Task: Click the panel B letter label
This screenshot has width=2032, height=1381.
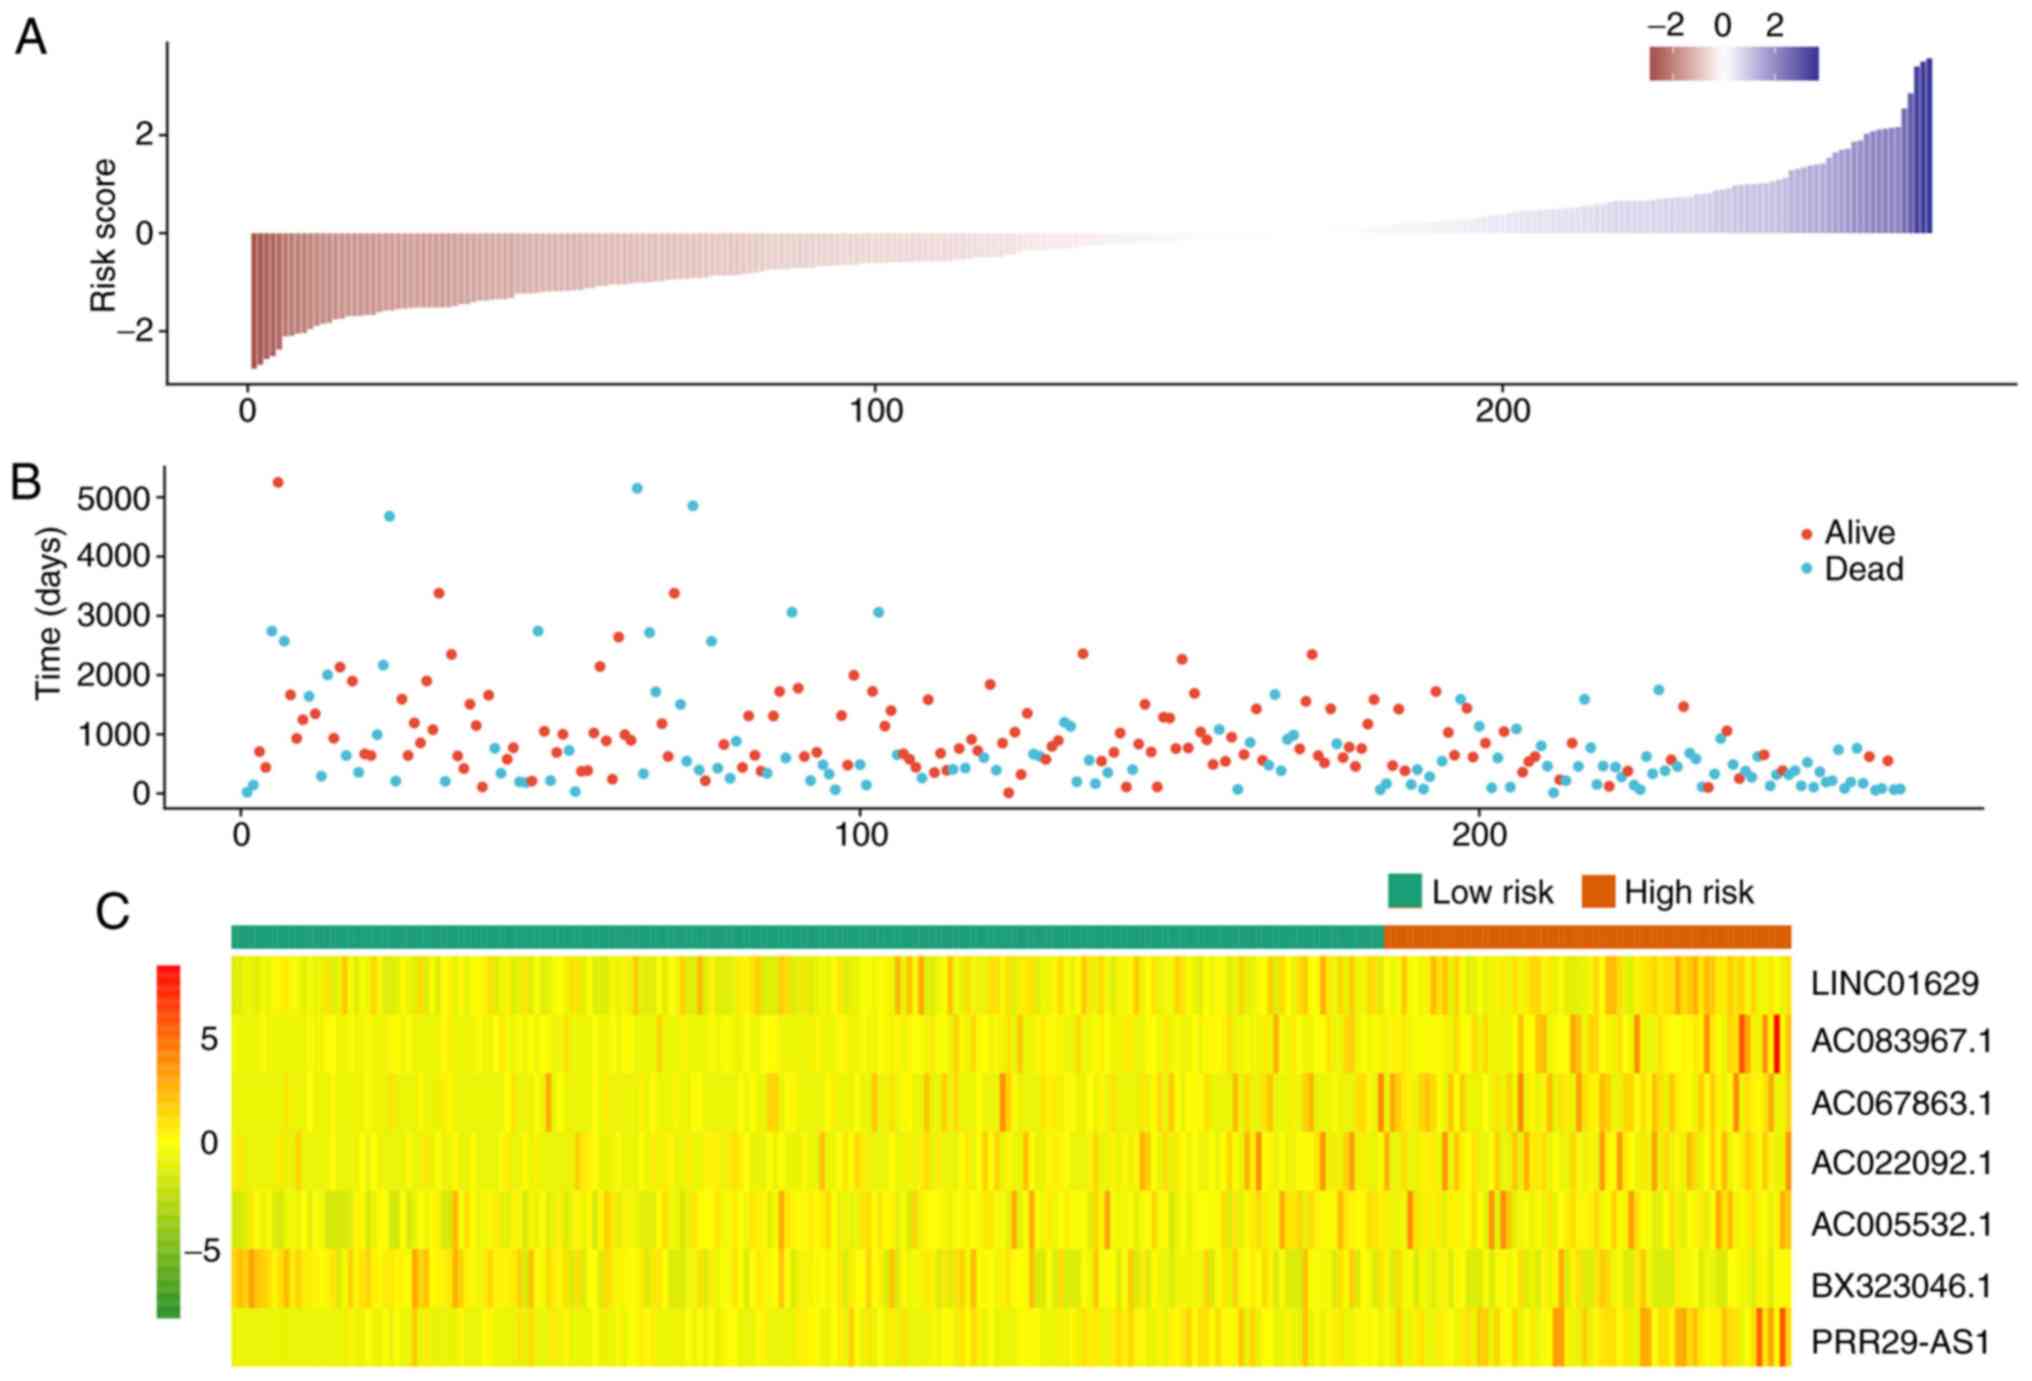Action: (25, 482)
